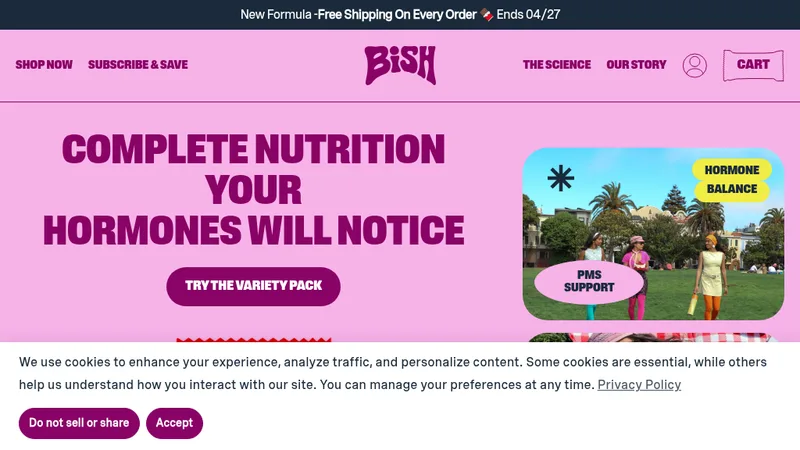The width and height of the screenshot is (800, 450).
Task: Click the BISH logo
Action: tap(400, 65)
